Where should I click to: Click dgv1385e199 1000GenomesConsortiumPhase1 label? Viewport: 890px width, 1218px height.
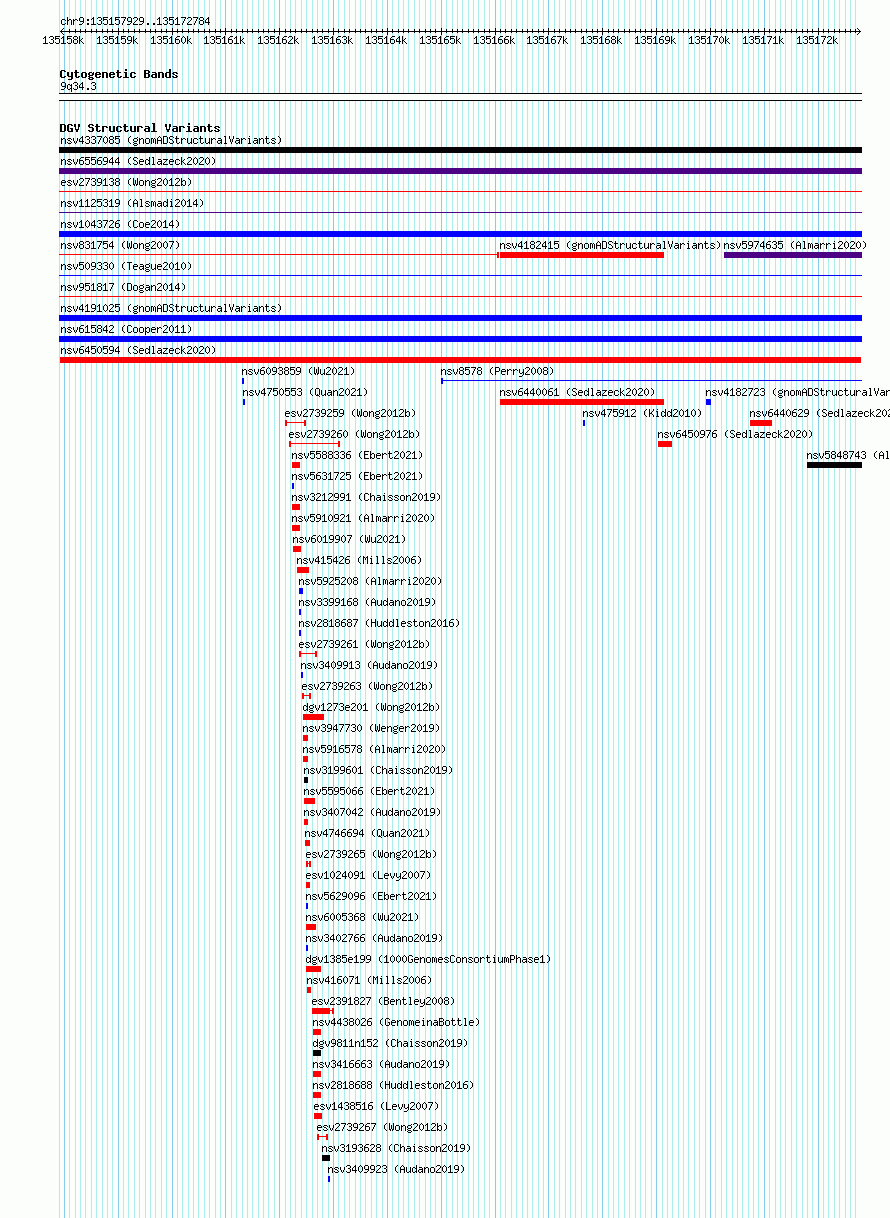[x=428, y=959]
